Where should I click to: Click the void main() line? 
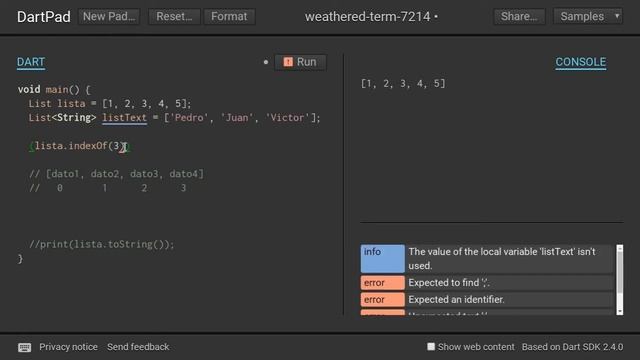(54, 89)
